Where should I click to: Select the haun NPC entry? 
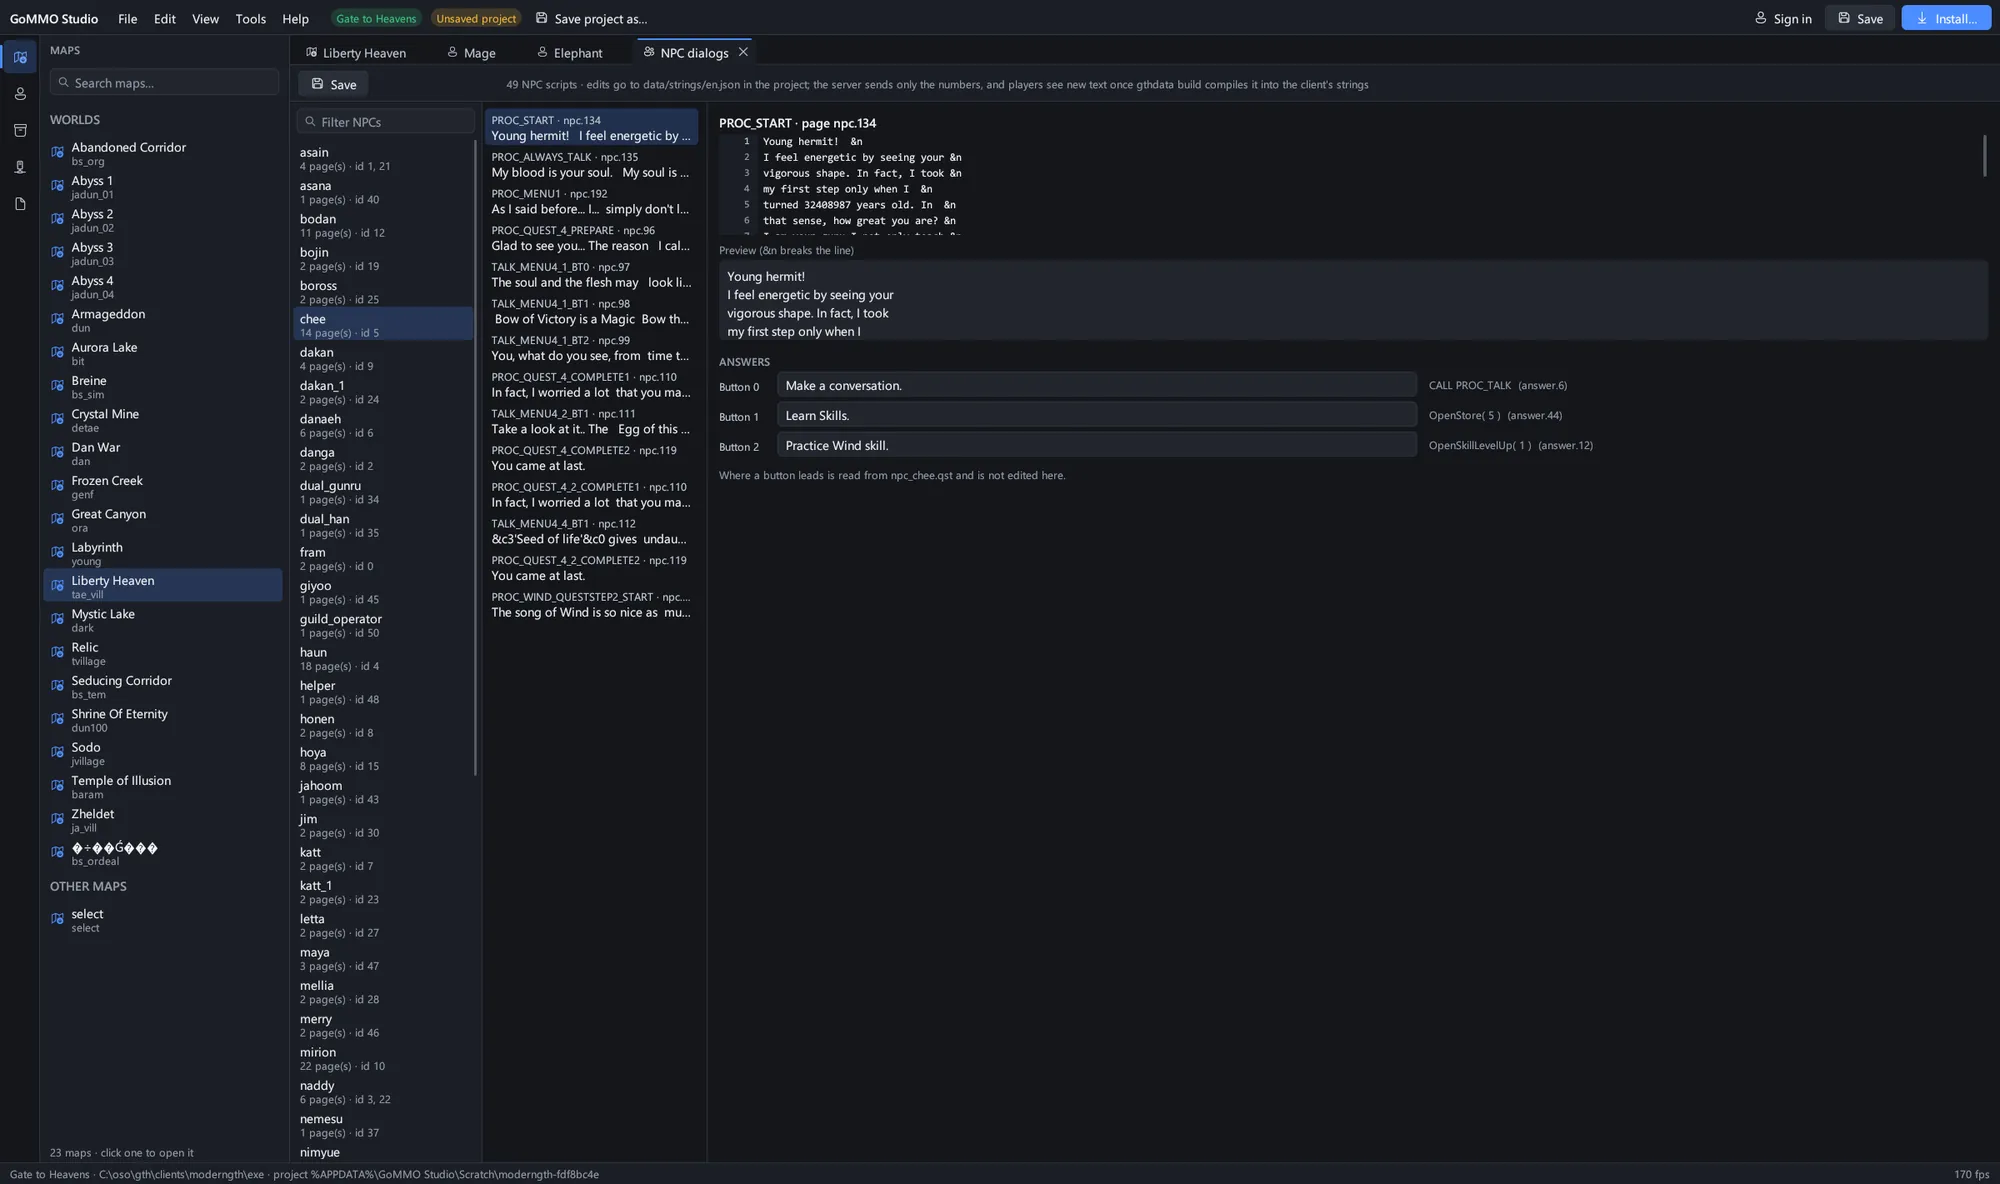(x=383, y=658)
